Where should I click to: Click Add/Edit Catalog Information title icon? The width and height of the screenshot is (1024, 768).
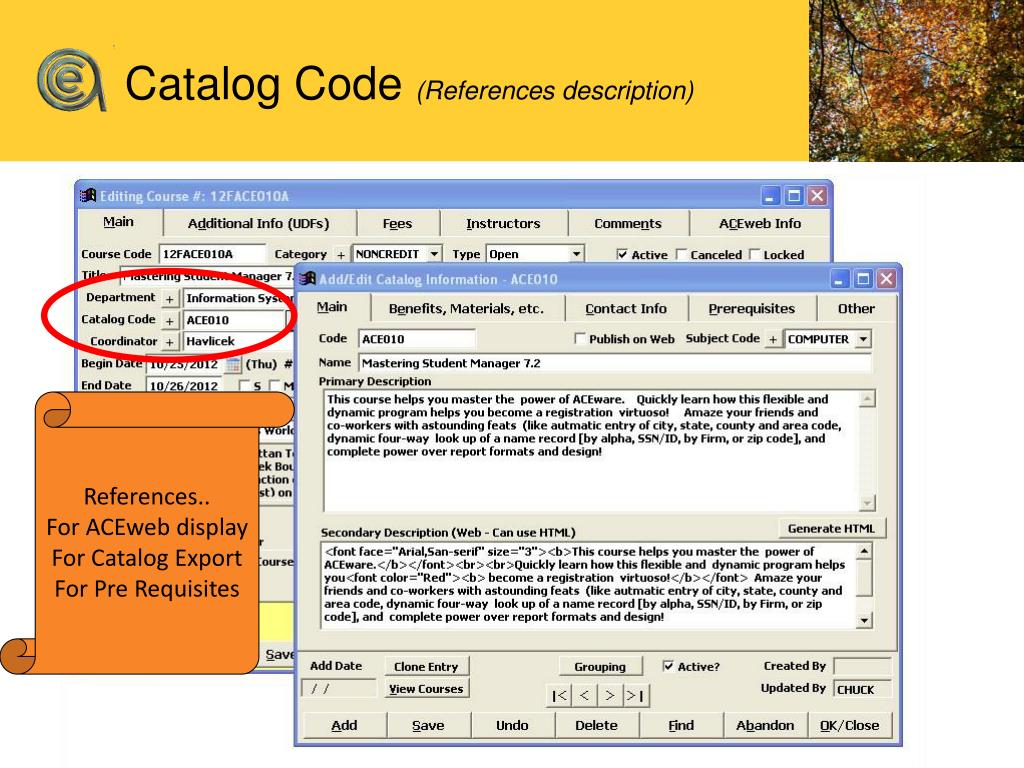tap(307, 279)
